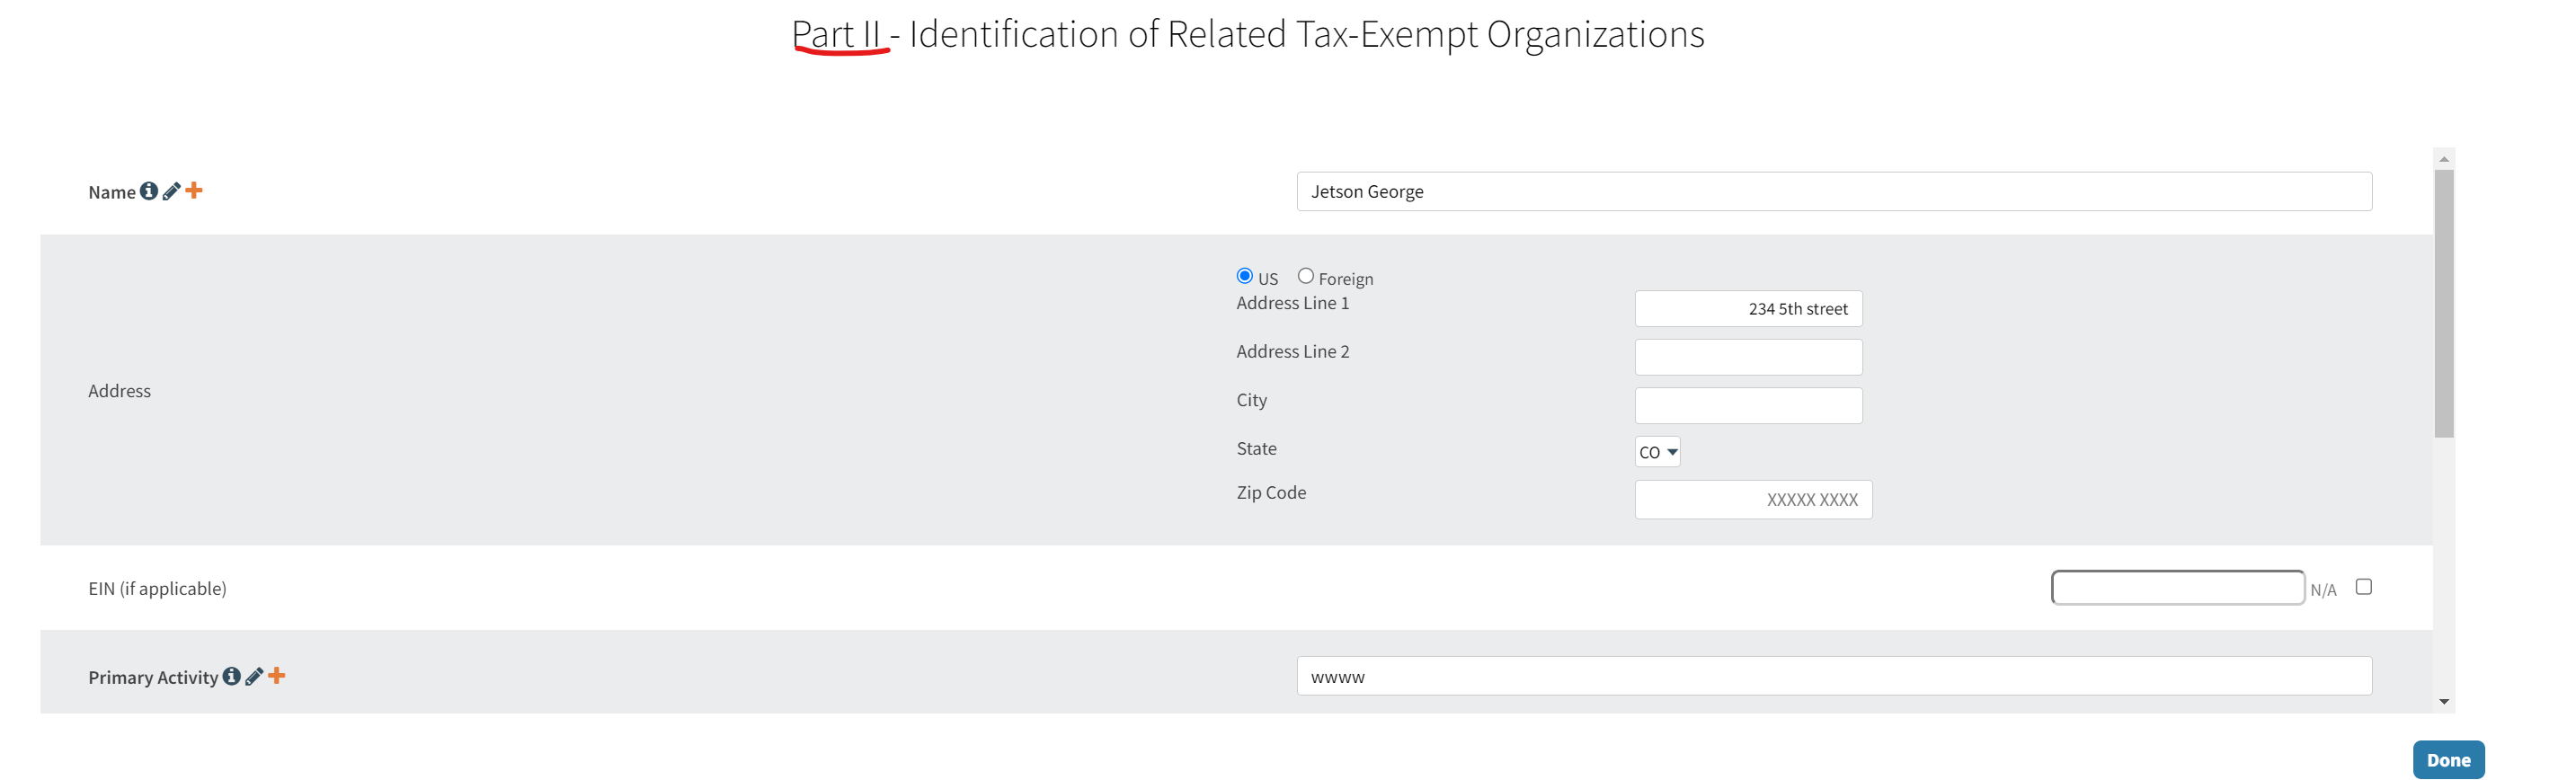The width and height of the screenshot is (2576, 780).
Task: Click the pencil icon beside Primary Activity
Action: (254, 677)
